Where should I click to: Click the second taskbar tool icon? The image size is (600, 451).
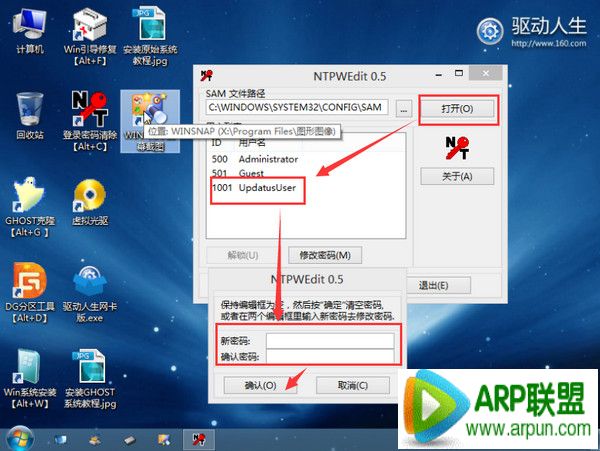95,440
